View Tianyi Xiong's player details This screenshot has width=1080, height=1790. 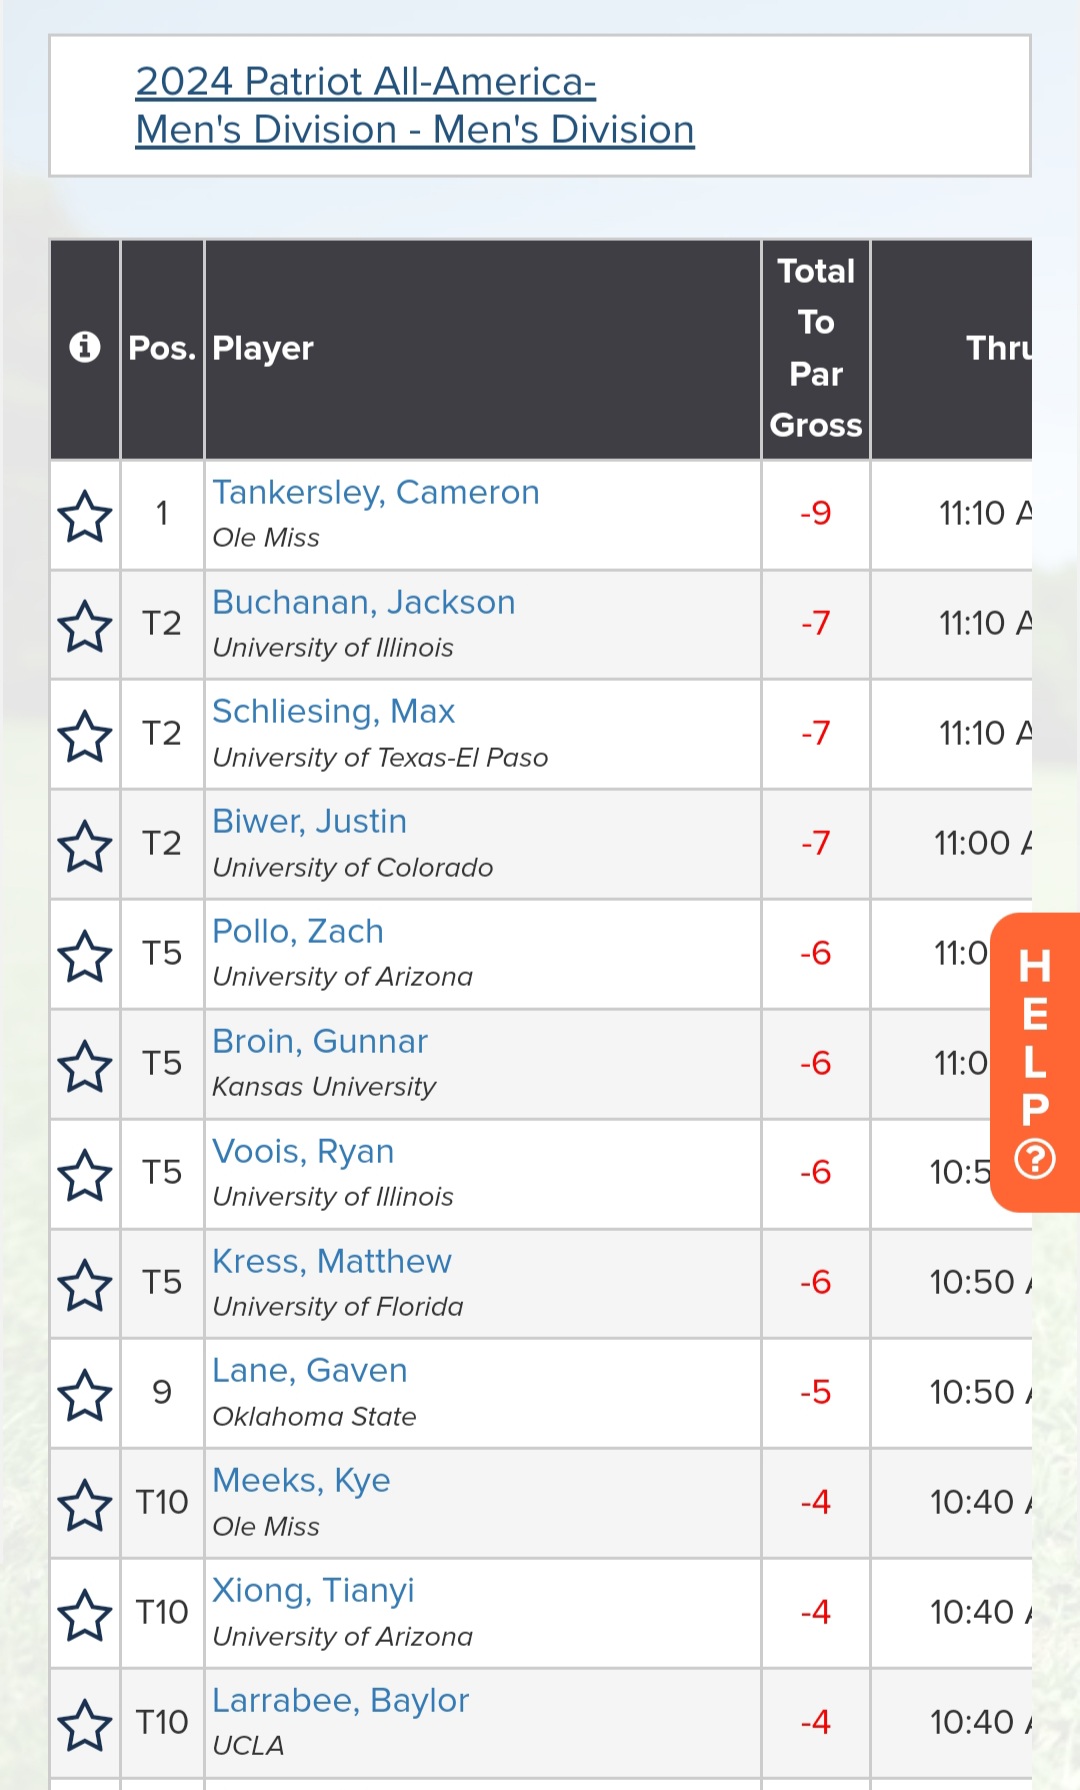(313, 1590)
